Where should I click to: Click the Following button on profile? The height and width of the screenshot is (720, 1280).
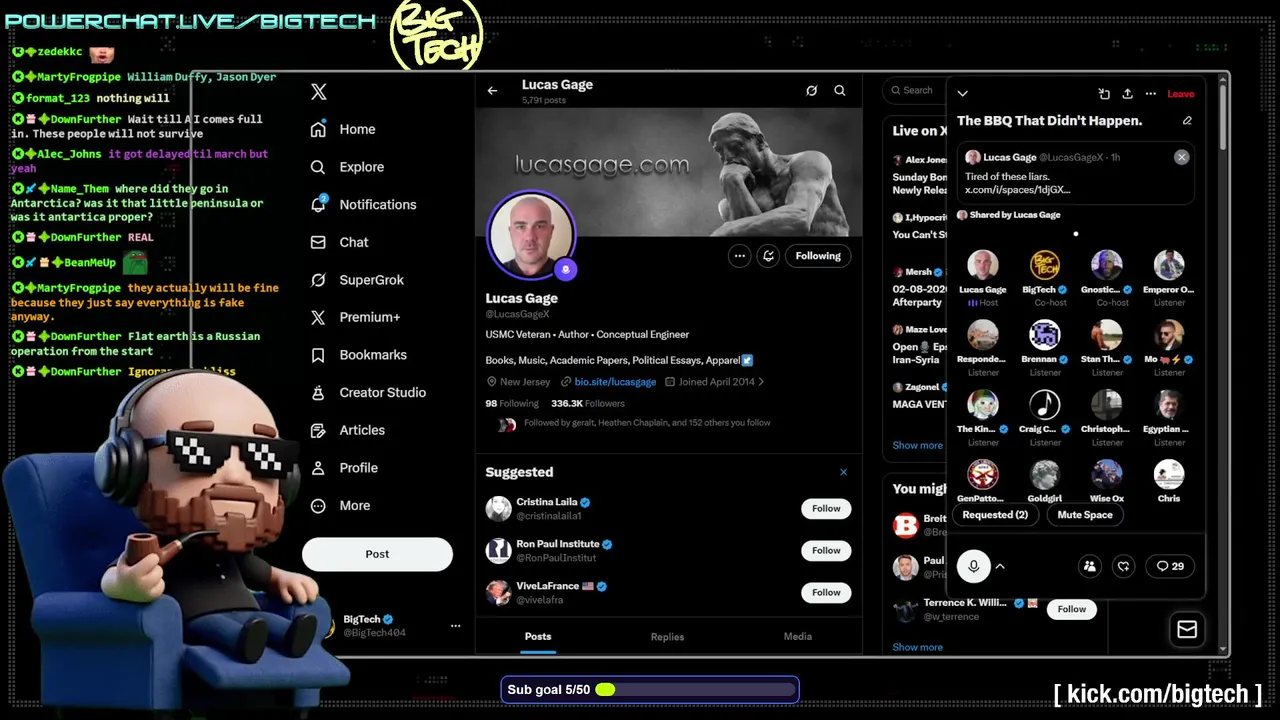tap(818, 256)
